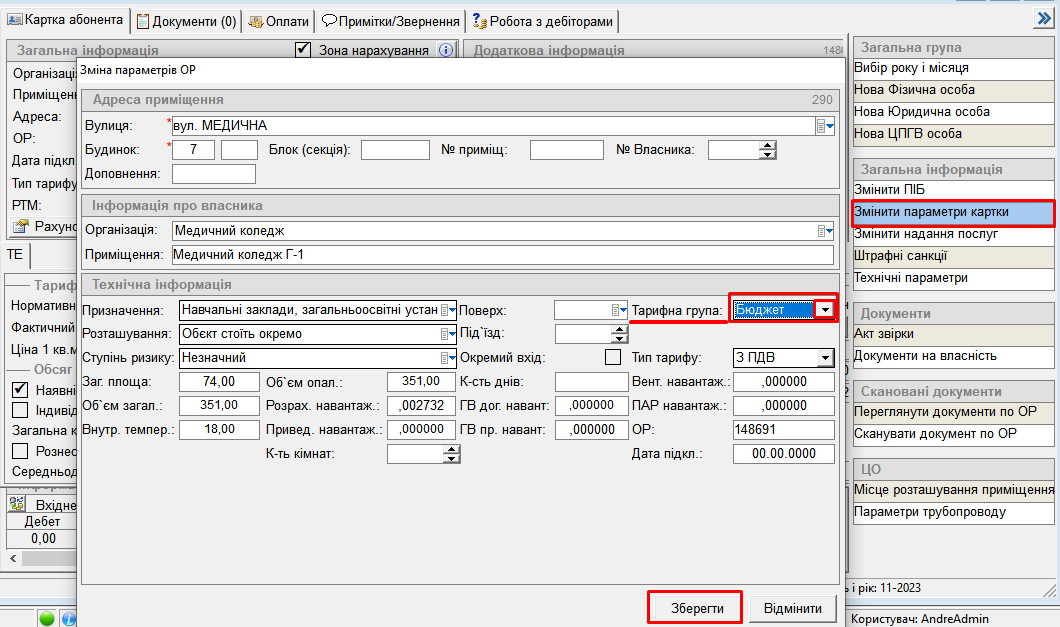Click the info icon beside Зона нарахування
This screenshot has width=1060, height=627.
(x=446, y=50)
